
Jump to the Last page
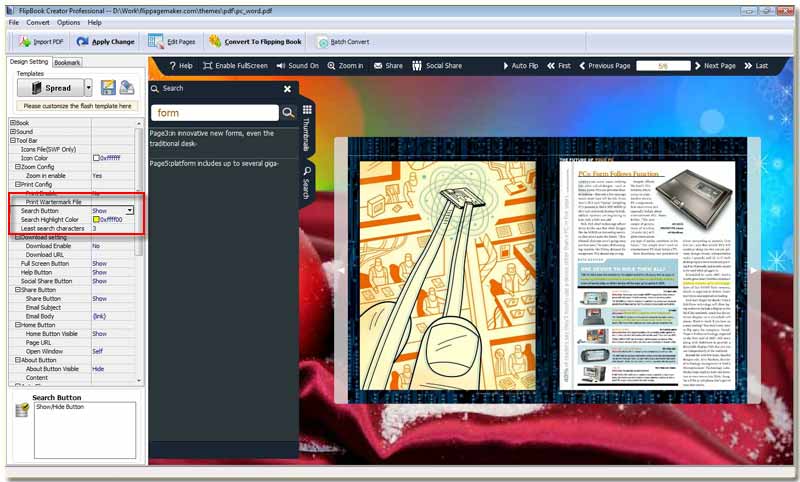pyautogui.click(x=756, y=66)
